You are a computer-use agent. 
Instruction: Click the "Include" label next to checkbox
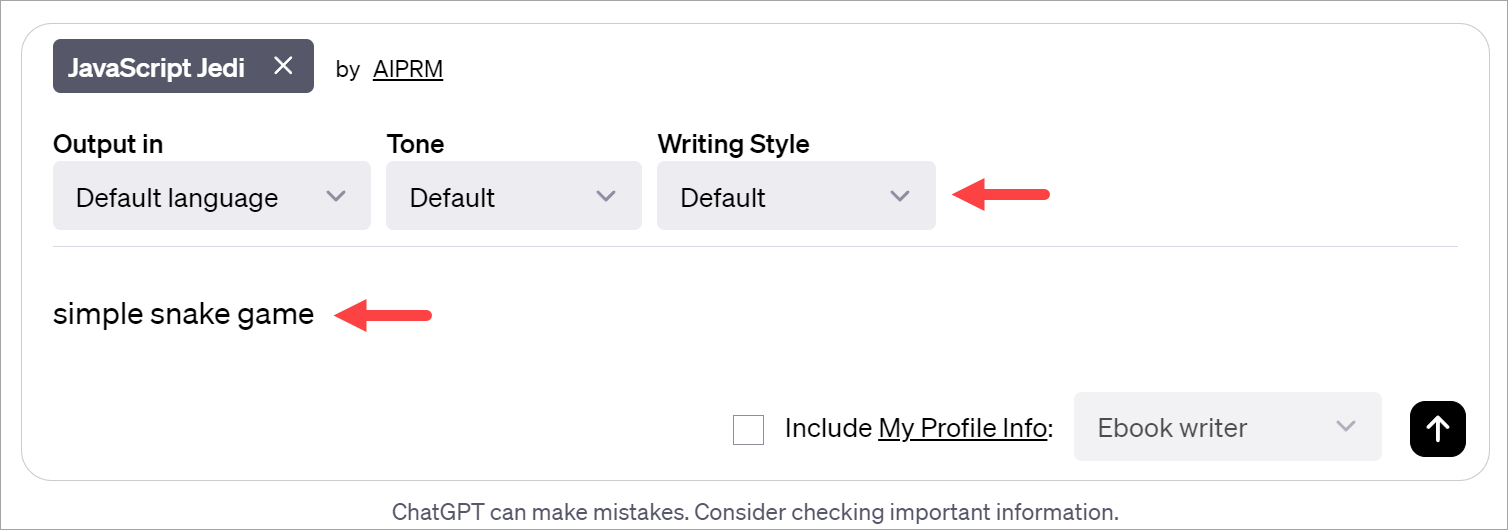coord(828,428)
